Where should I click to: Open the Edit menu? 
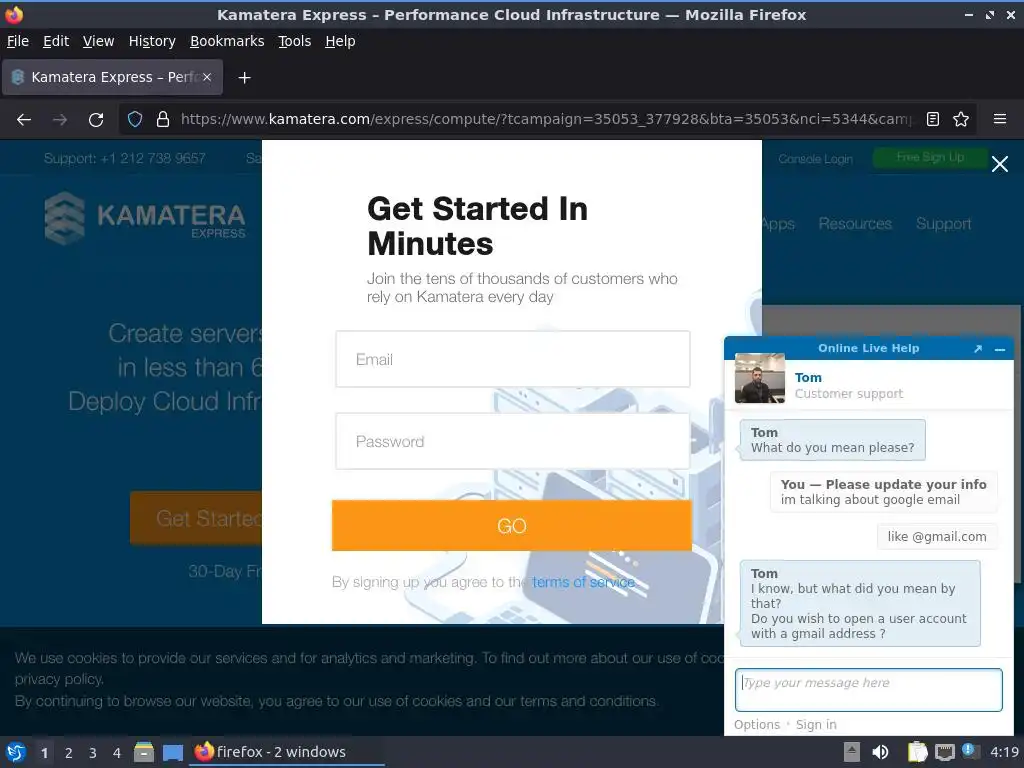[x=56, y=41]
